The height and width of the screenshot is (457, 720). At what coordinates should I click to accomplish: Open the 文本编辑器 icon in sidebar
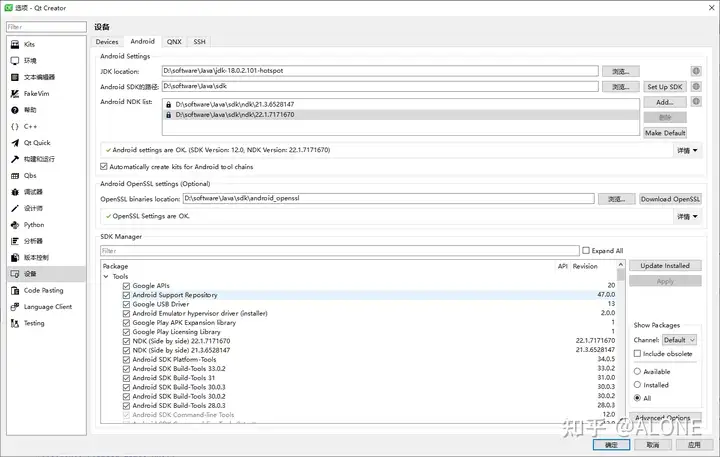point(15,77)
